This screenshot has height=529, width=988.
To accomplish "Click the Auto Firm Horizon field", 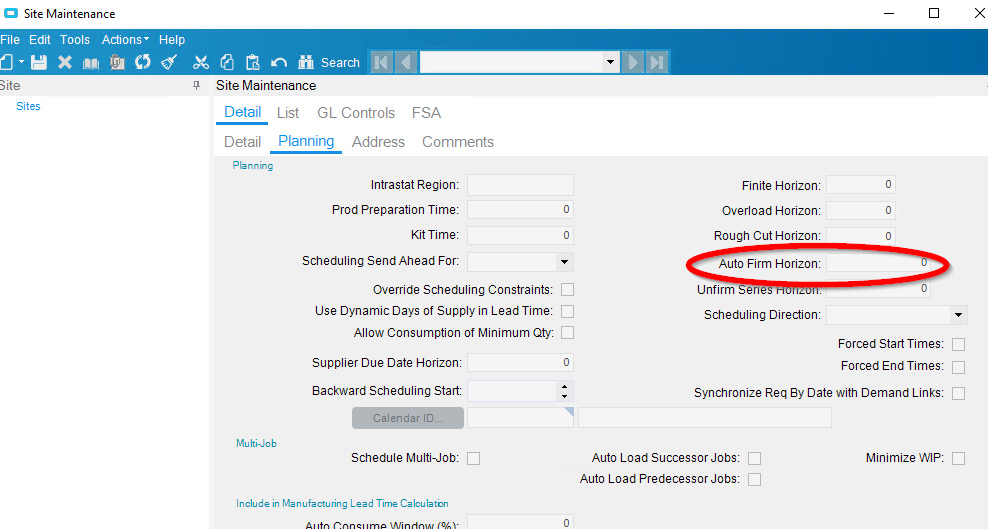I will (x=878, y=263).
